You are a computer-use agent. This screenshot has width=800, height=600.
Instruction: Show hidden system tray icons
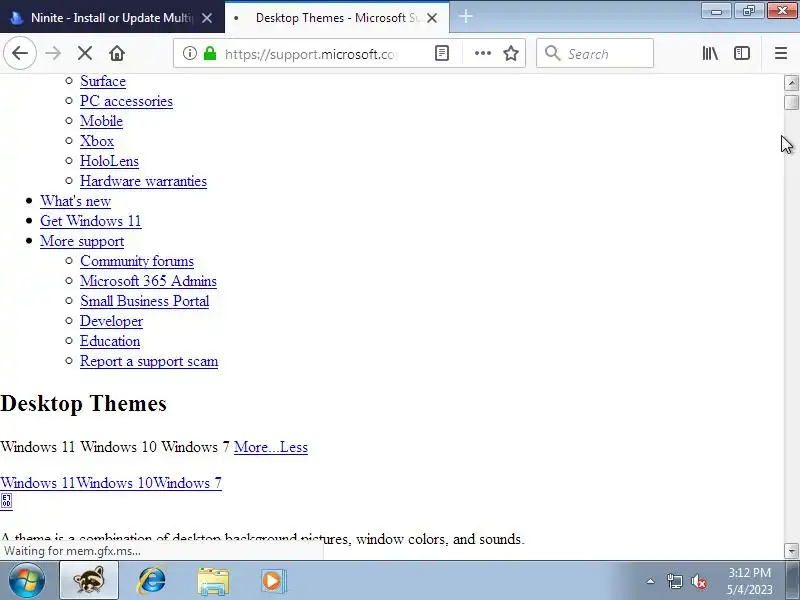point(650,581)
